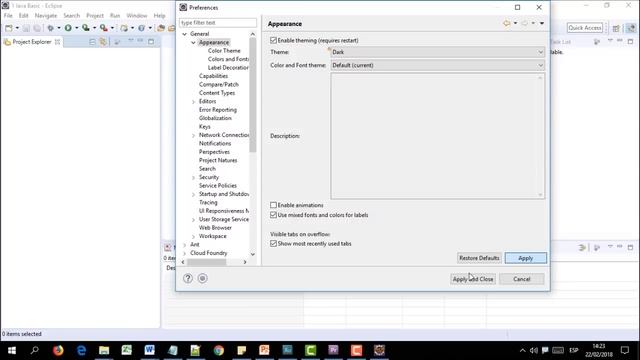The width and height of the screenshot is (640, 360).
Task: Select Color Theme in the preferences tree
Action: pos(224,51)
